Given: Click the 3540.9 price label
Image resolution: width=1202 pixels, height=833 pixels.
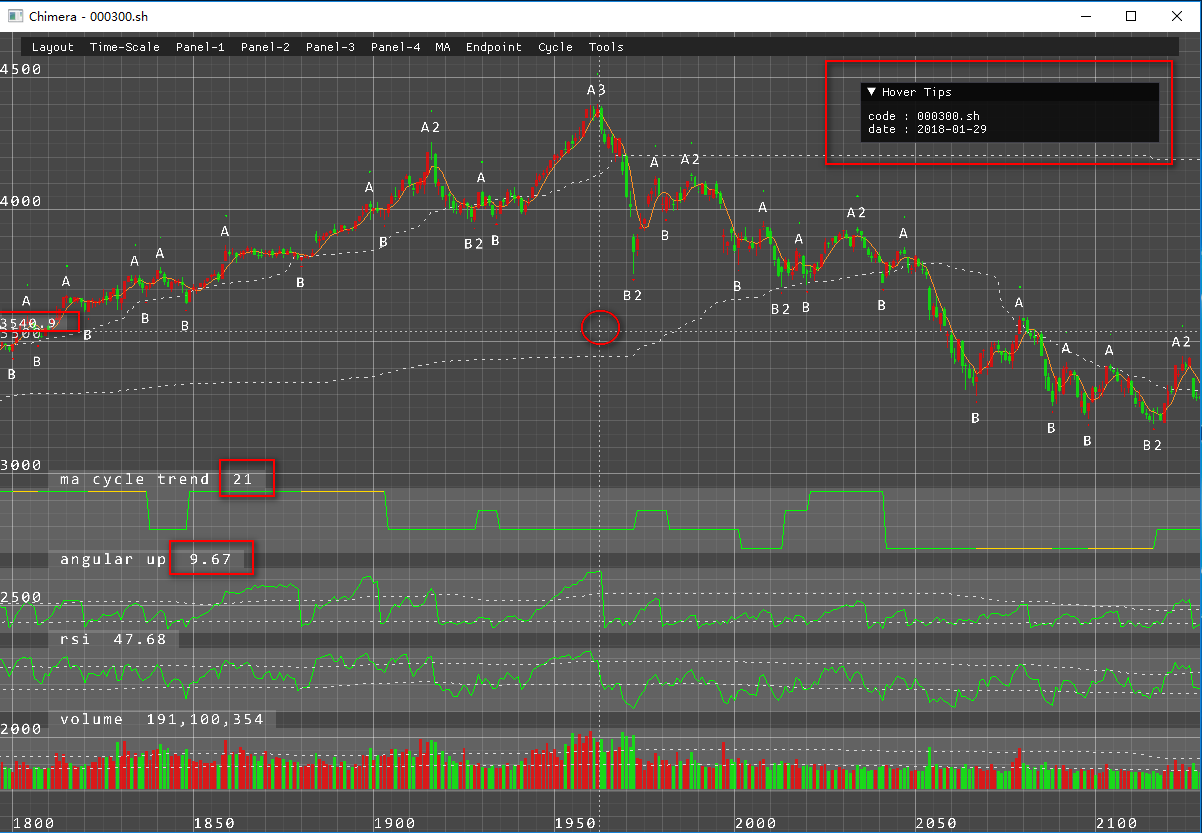Looking at the screenshot, I should [28, 323].
